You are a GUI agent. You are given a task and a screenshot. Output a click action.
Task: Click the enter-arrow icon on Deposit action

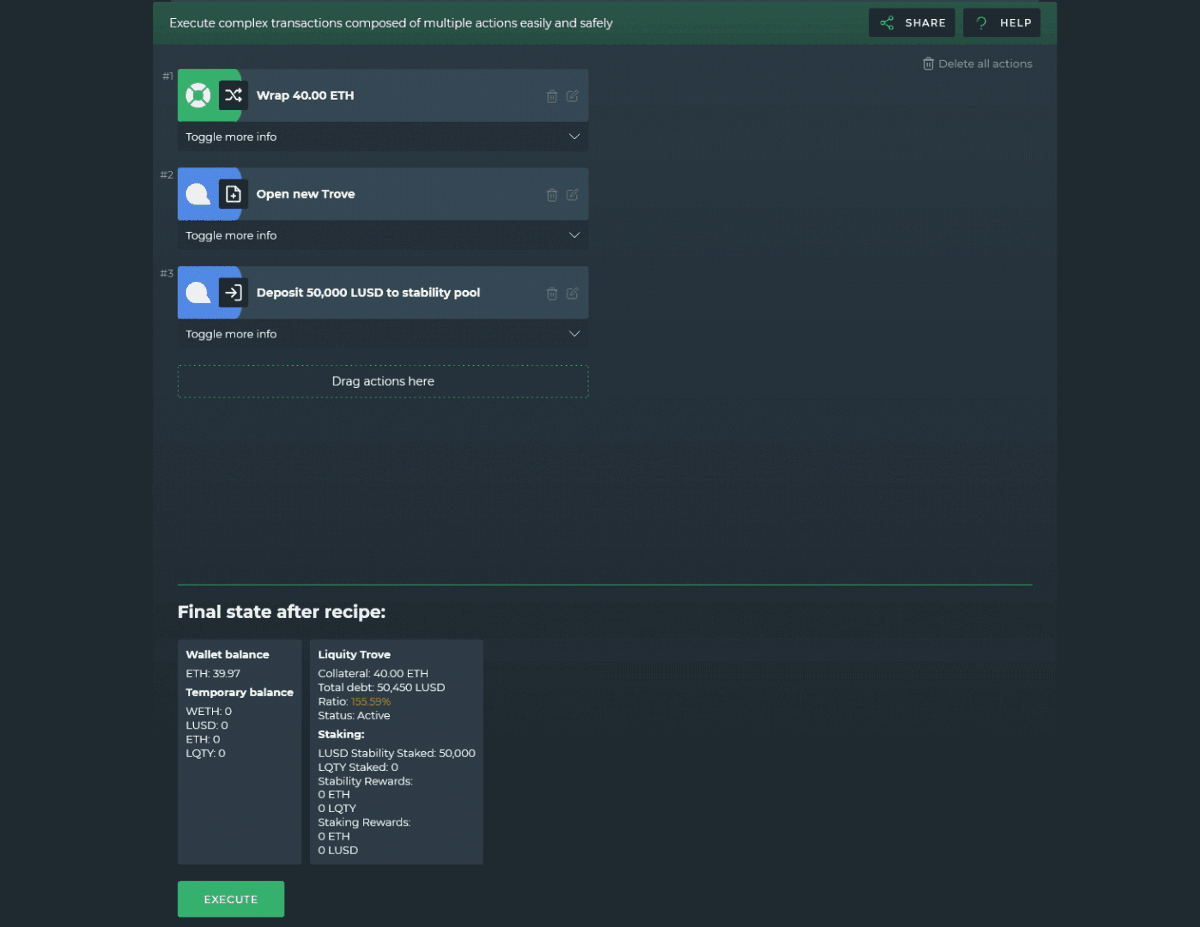(x=233, y=294)
